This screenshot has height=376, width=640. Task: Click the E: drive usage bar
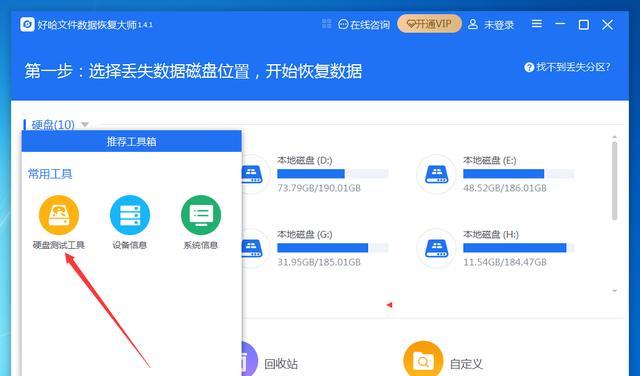click(x=518, y=174)
